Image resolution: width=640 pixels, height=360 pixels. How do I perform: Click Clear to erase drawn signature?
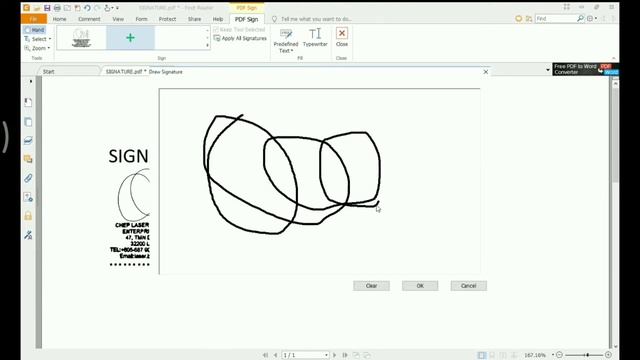[371, 286]
